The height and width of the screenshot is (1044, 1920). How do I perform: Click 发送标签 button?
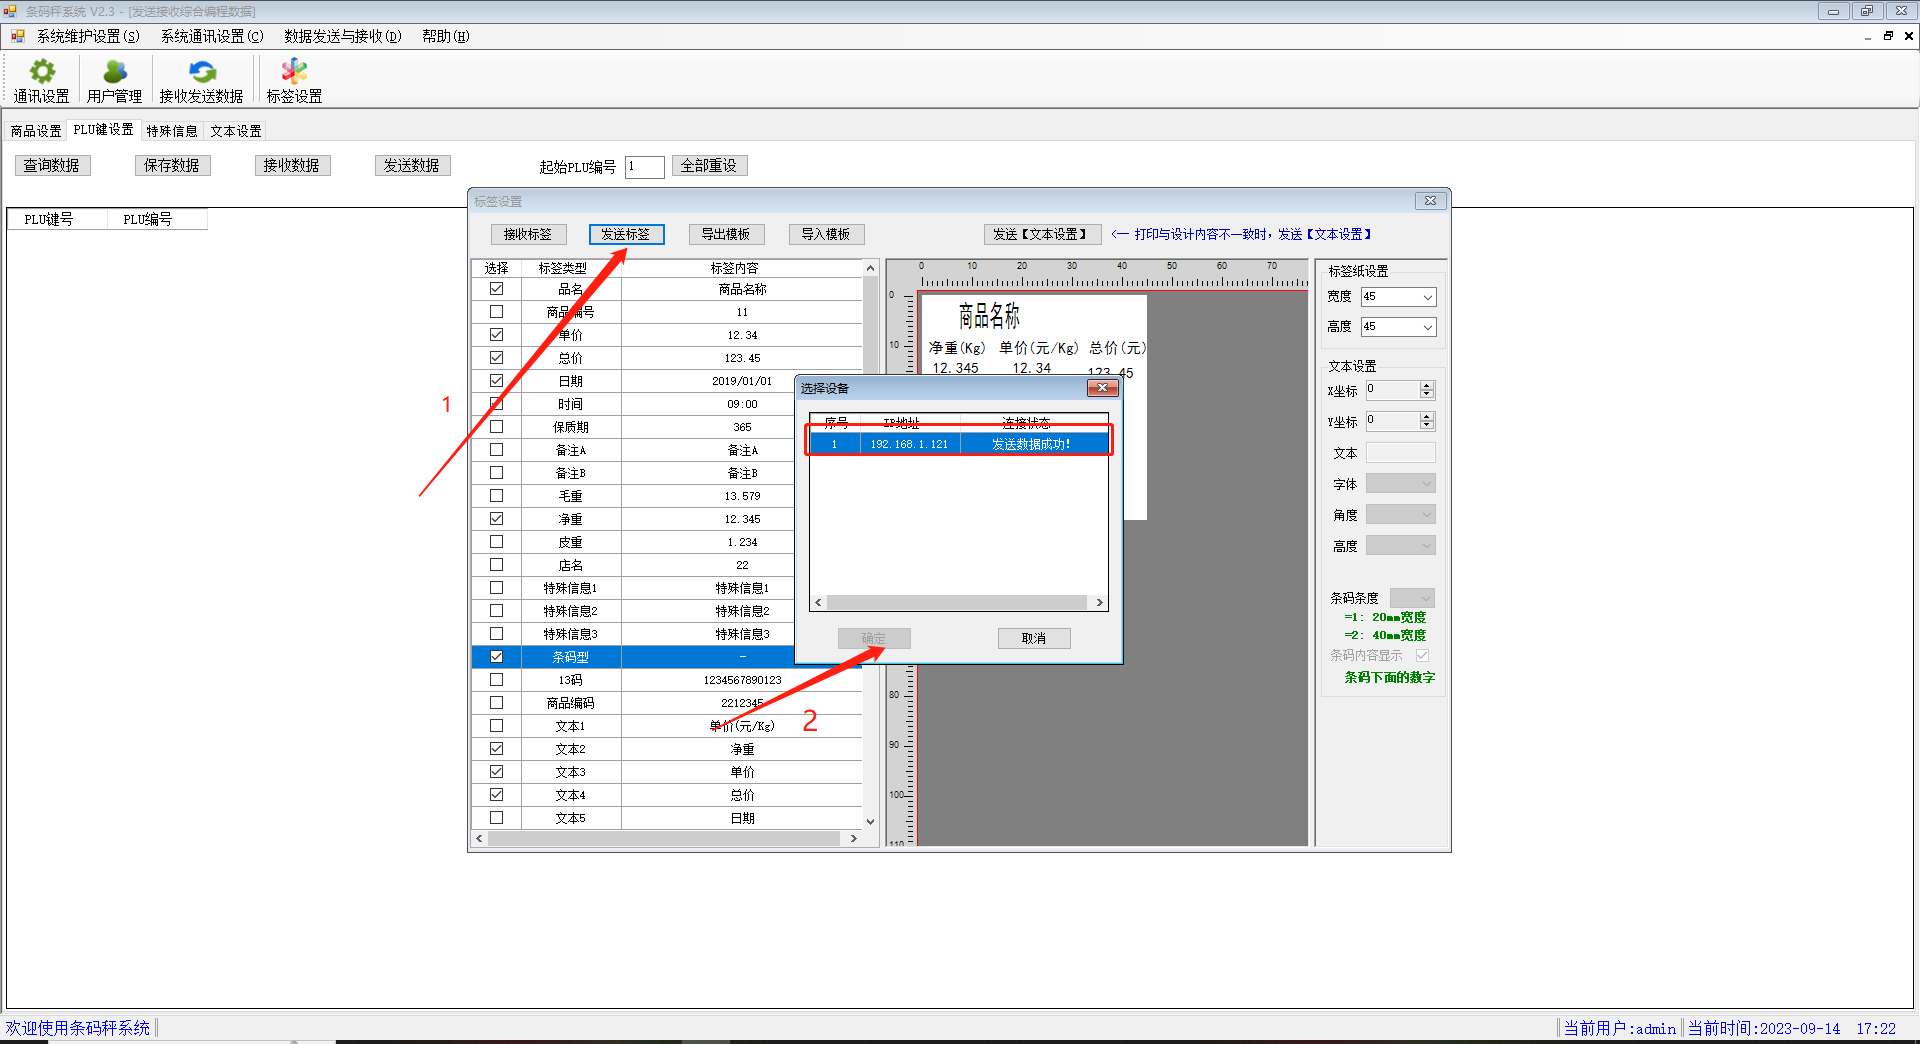pyautogui.click(x=626, y=234)
